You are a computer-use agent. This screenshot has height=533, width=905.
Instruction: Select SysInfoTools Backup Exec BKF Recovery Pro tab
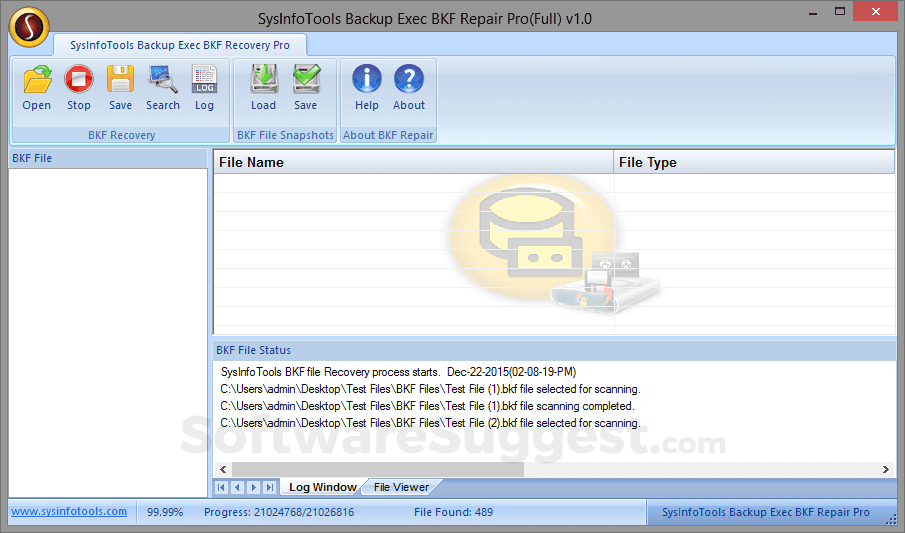pos(180,45)
